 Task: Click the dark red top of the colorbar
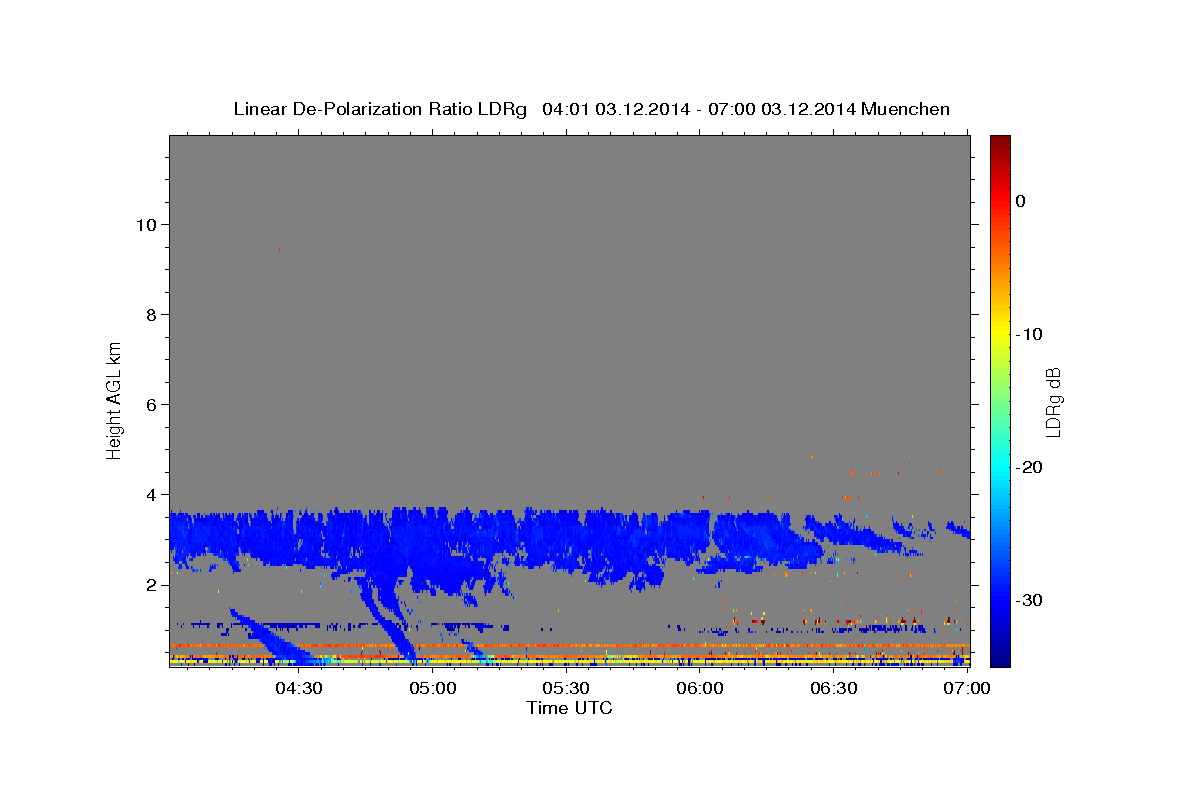click(x=1000, y=145)
